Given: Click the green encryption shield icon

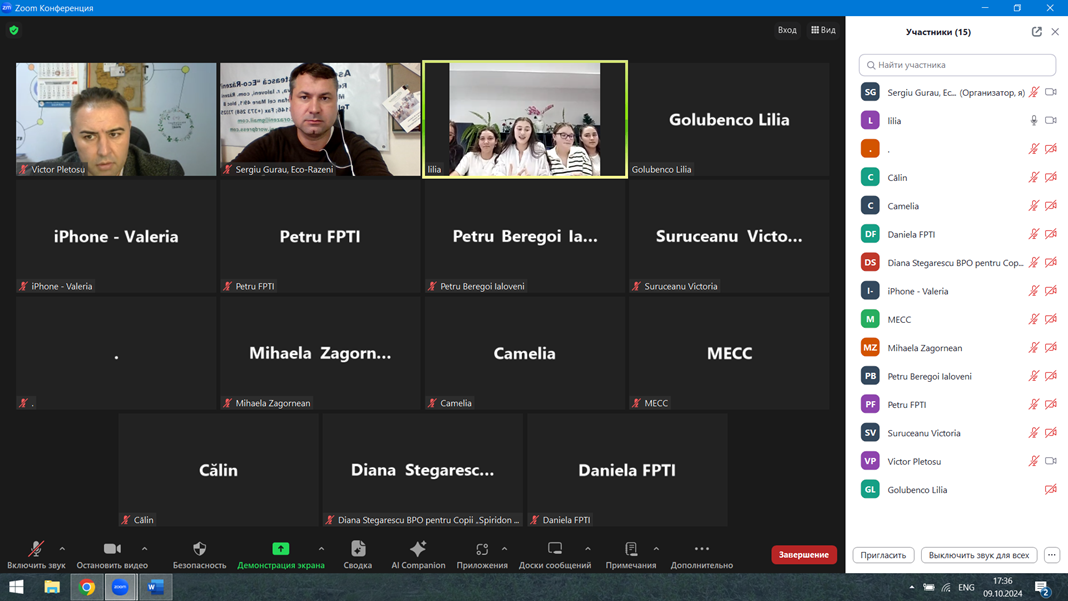Looking at the screenshot, I should [14, 30].
